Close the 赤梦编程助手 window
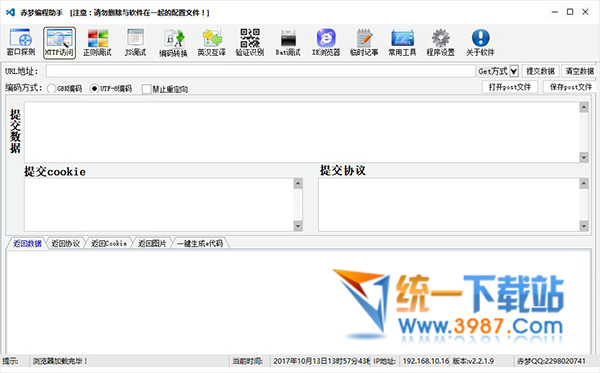600x373 pixels. click(585, 12)
